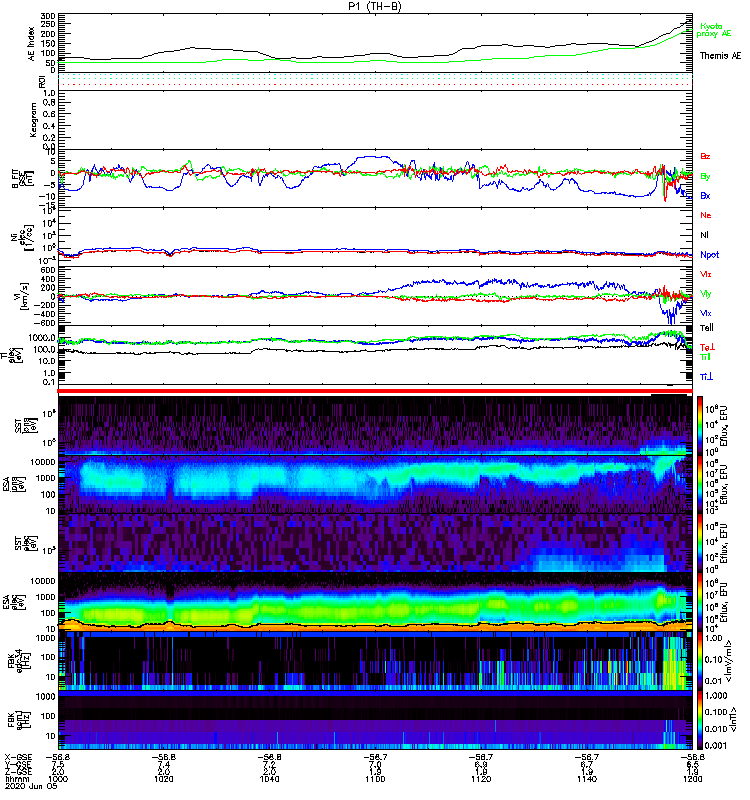Image resolution: width=750 pixels, height=800 pixels.
Task: Click the "Keogram" panel axis label
Action: [x=33, y=120]
